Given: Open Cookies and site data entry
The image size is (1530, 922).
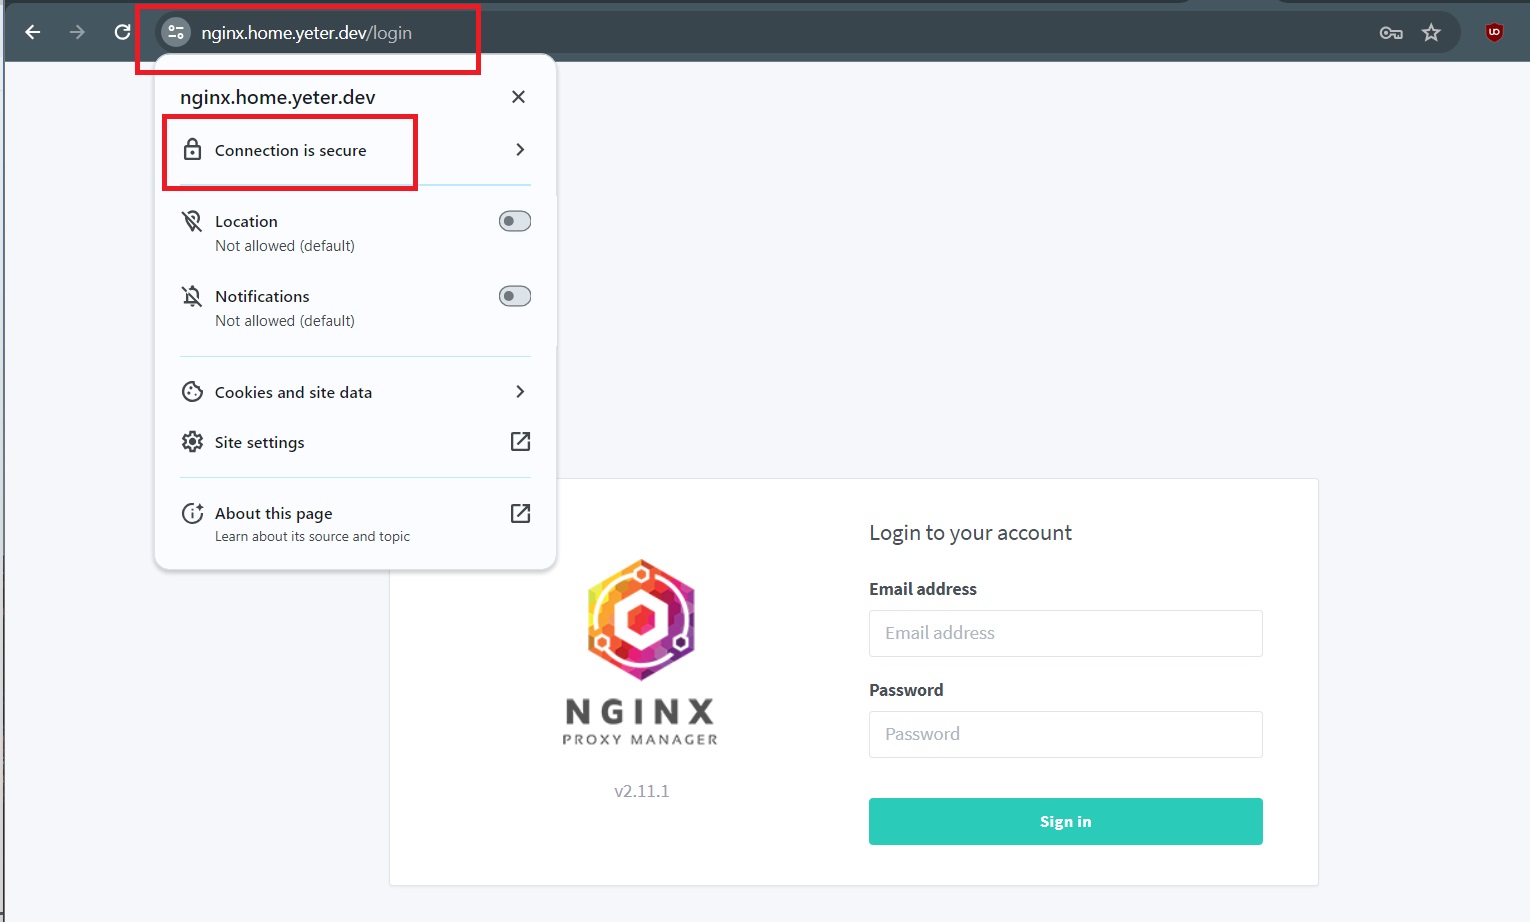Looking at the screenshot, I should (355, 392).
